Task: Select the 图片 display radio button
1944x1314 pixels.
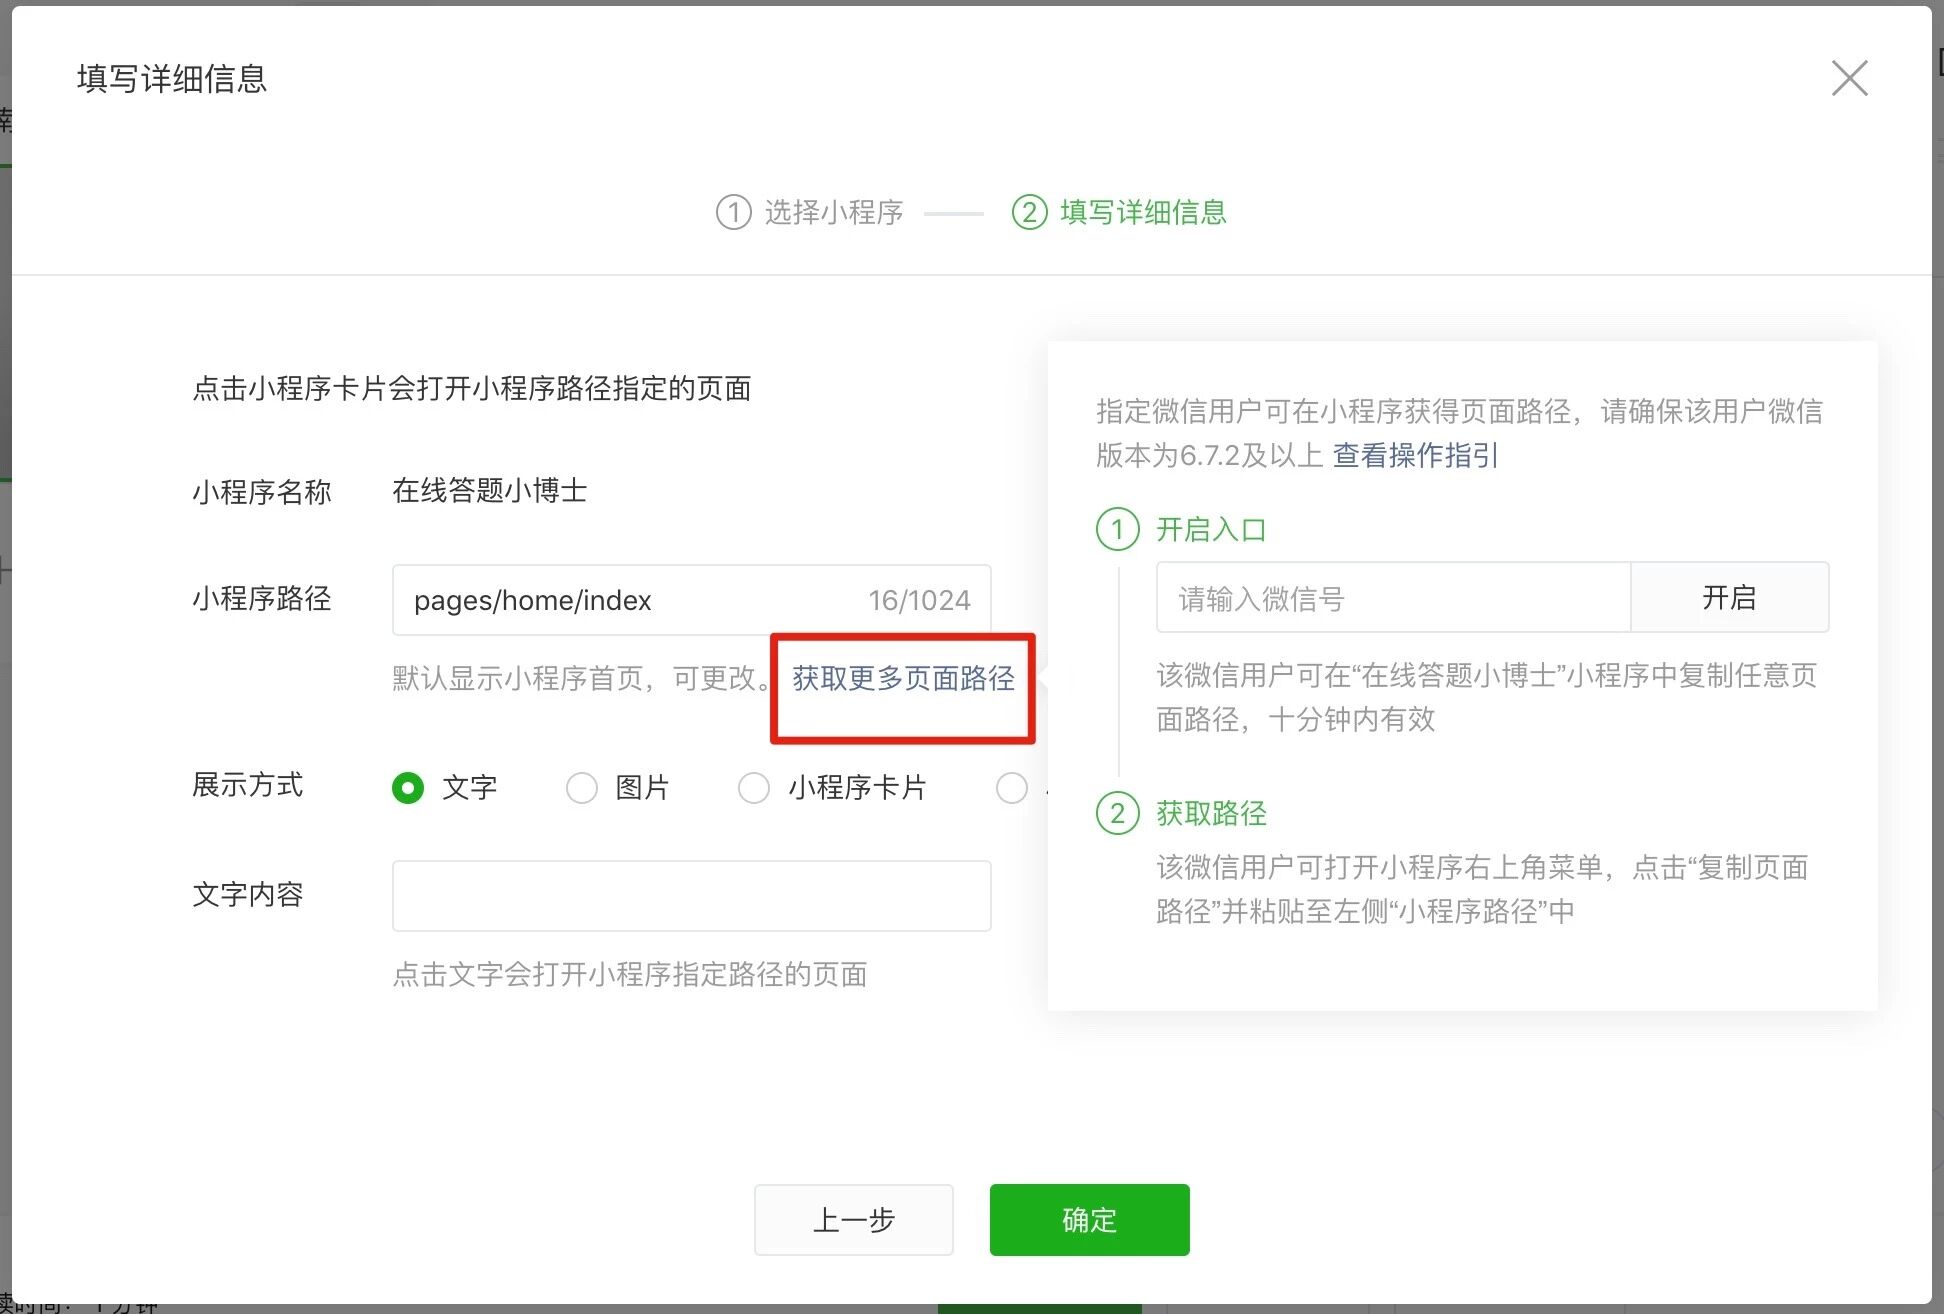Action: [581, 788]
